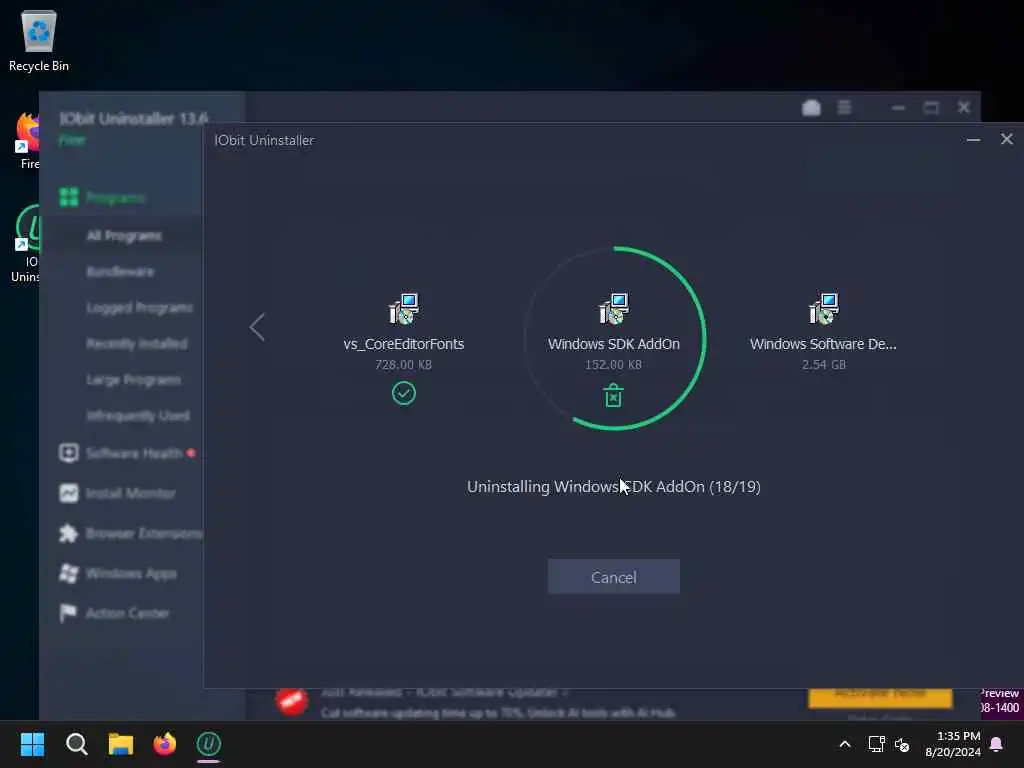Open the clock showing 1:35 PM
The image size is (1024, 768).
pos(953,744)
